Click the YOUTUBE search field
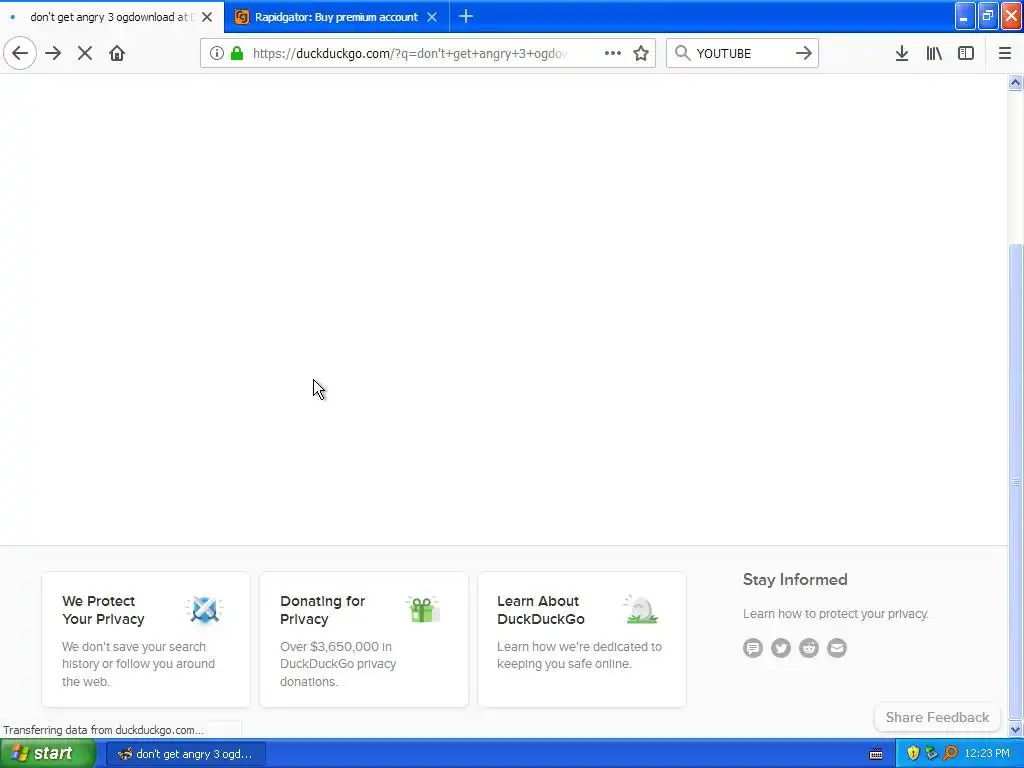The width and height of the screenshot is (1024, 768). pos(742,54)
